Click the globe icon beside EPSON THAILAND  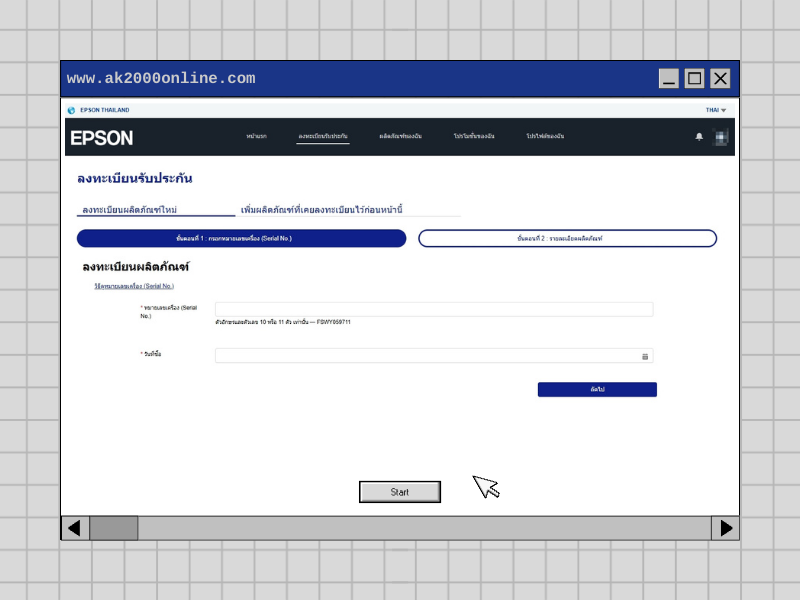tap(71, 110)
